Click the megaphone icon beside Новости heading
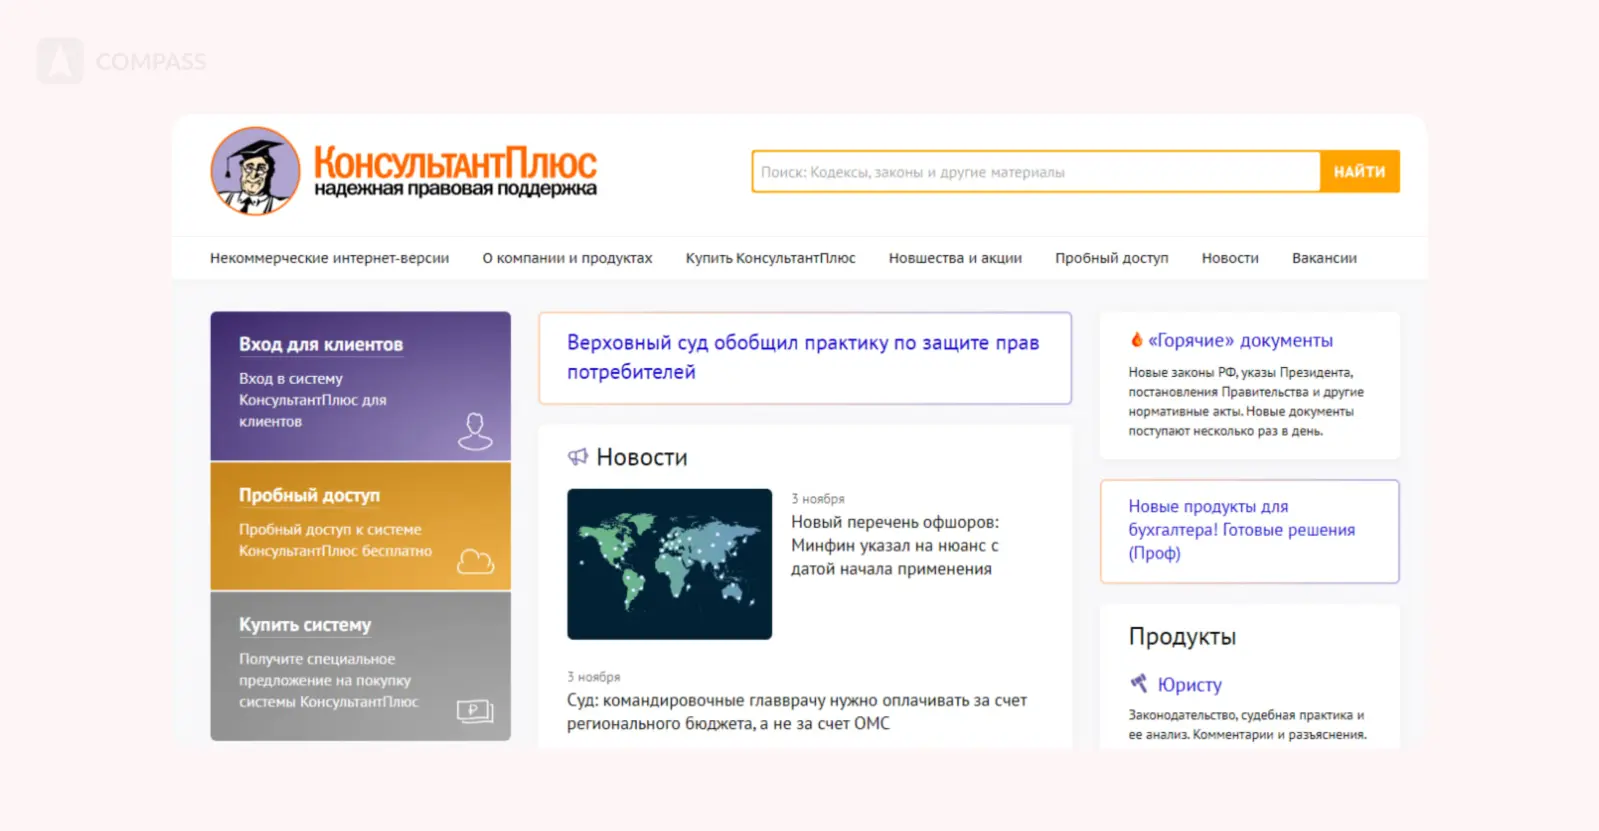 (578, 457)
